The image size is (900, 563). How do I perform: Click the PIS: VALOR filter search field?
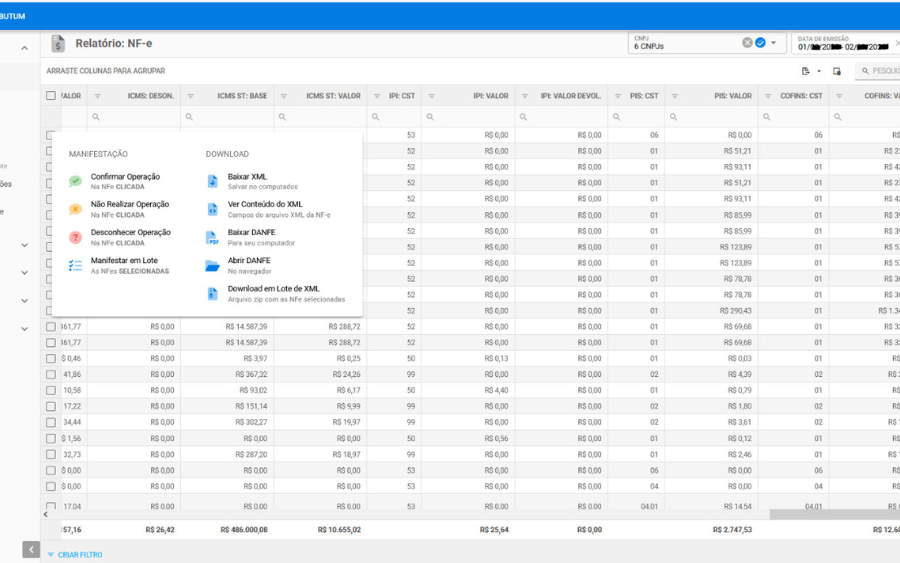click(712, 117)
